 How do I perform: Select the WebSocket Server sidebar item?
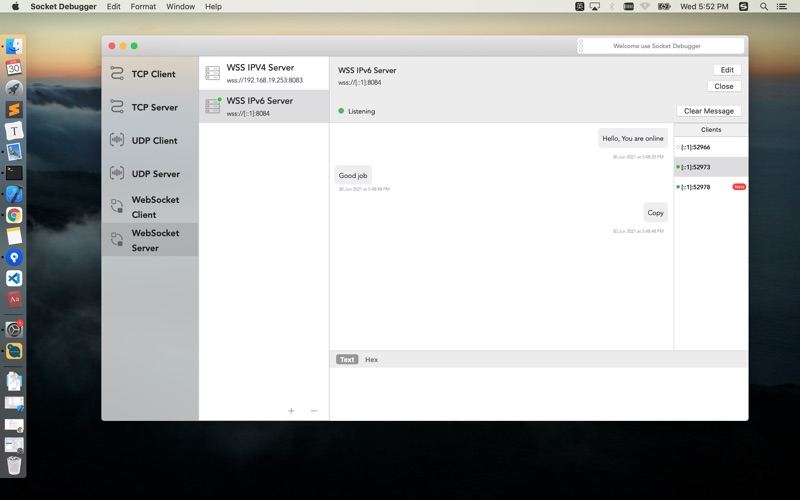point(150,240)
